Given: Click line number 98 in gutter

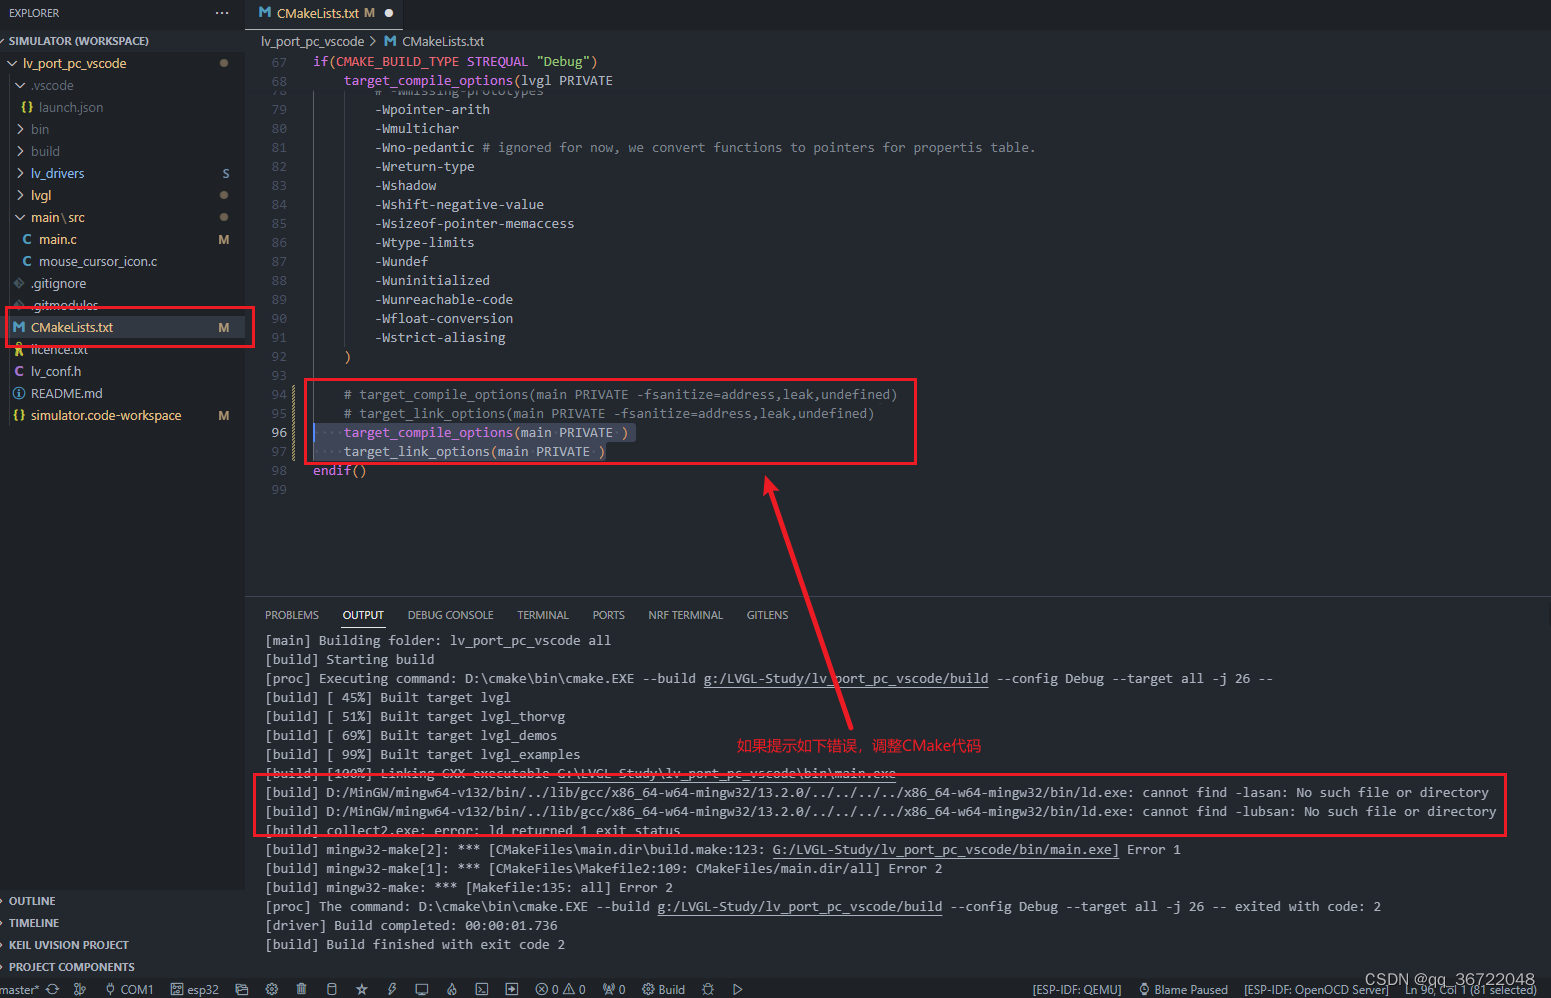Looking at the screenshot, I should point(279,470).
